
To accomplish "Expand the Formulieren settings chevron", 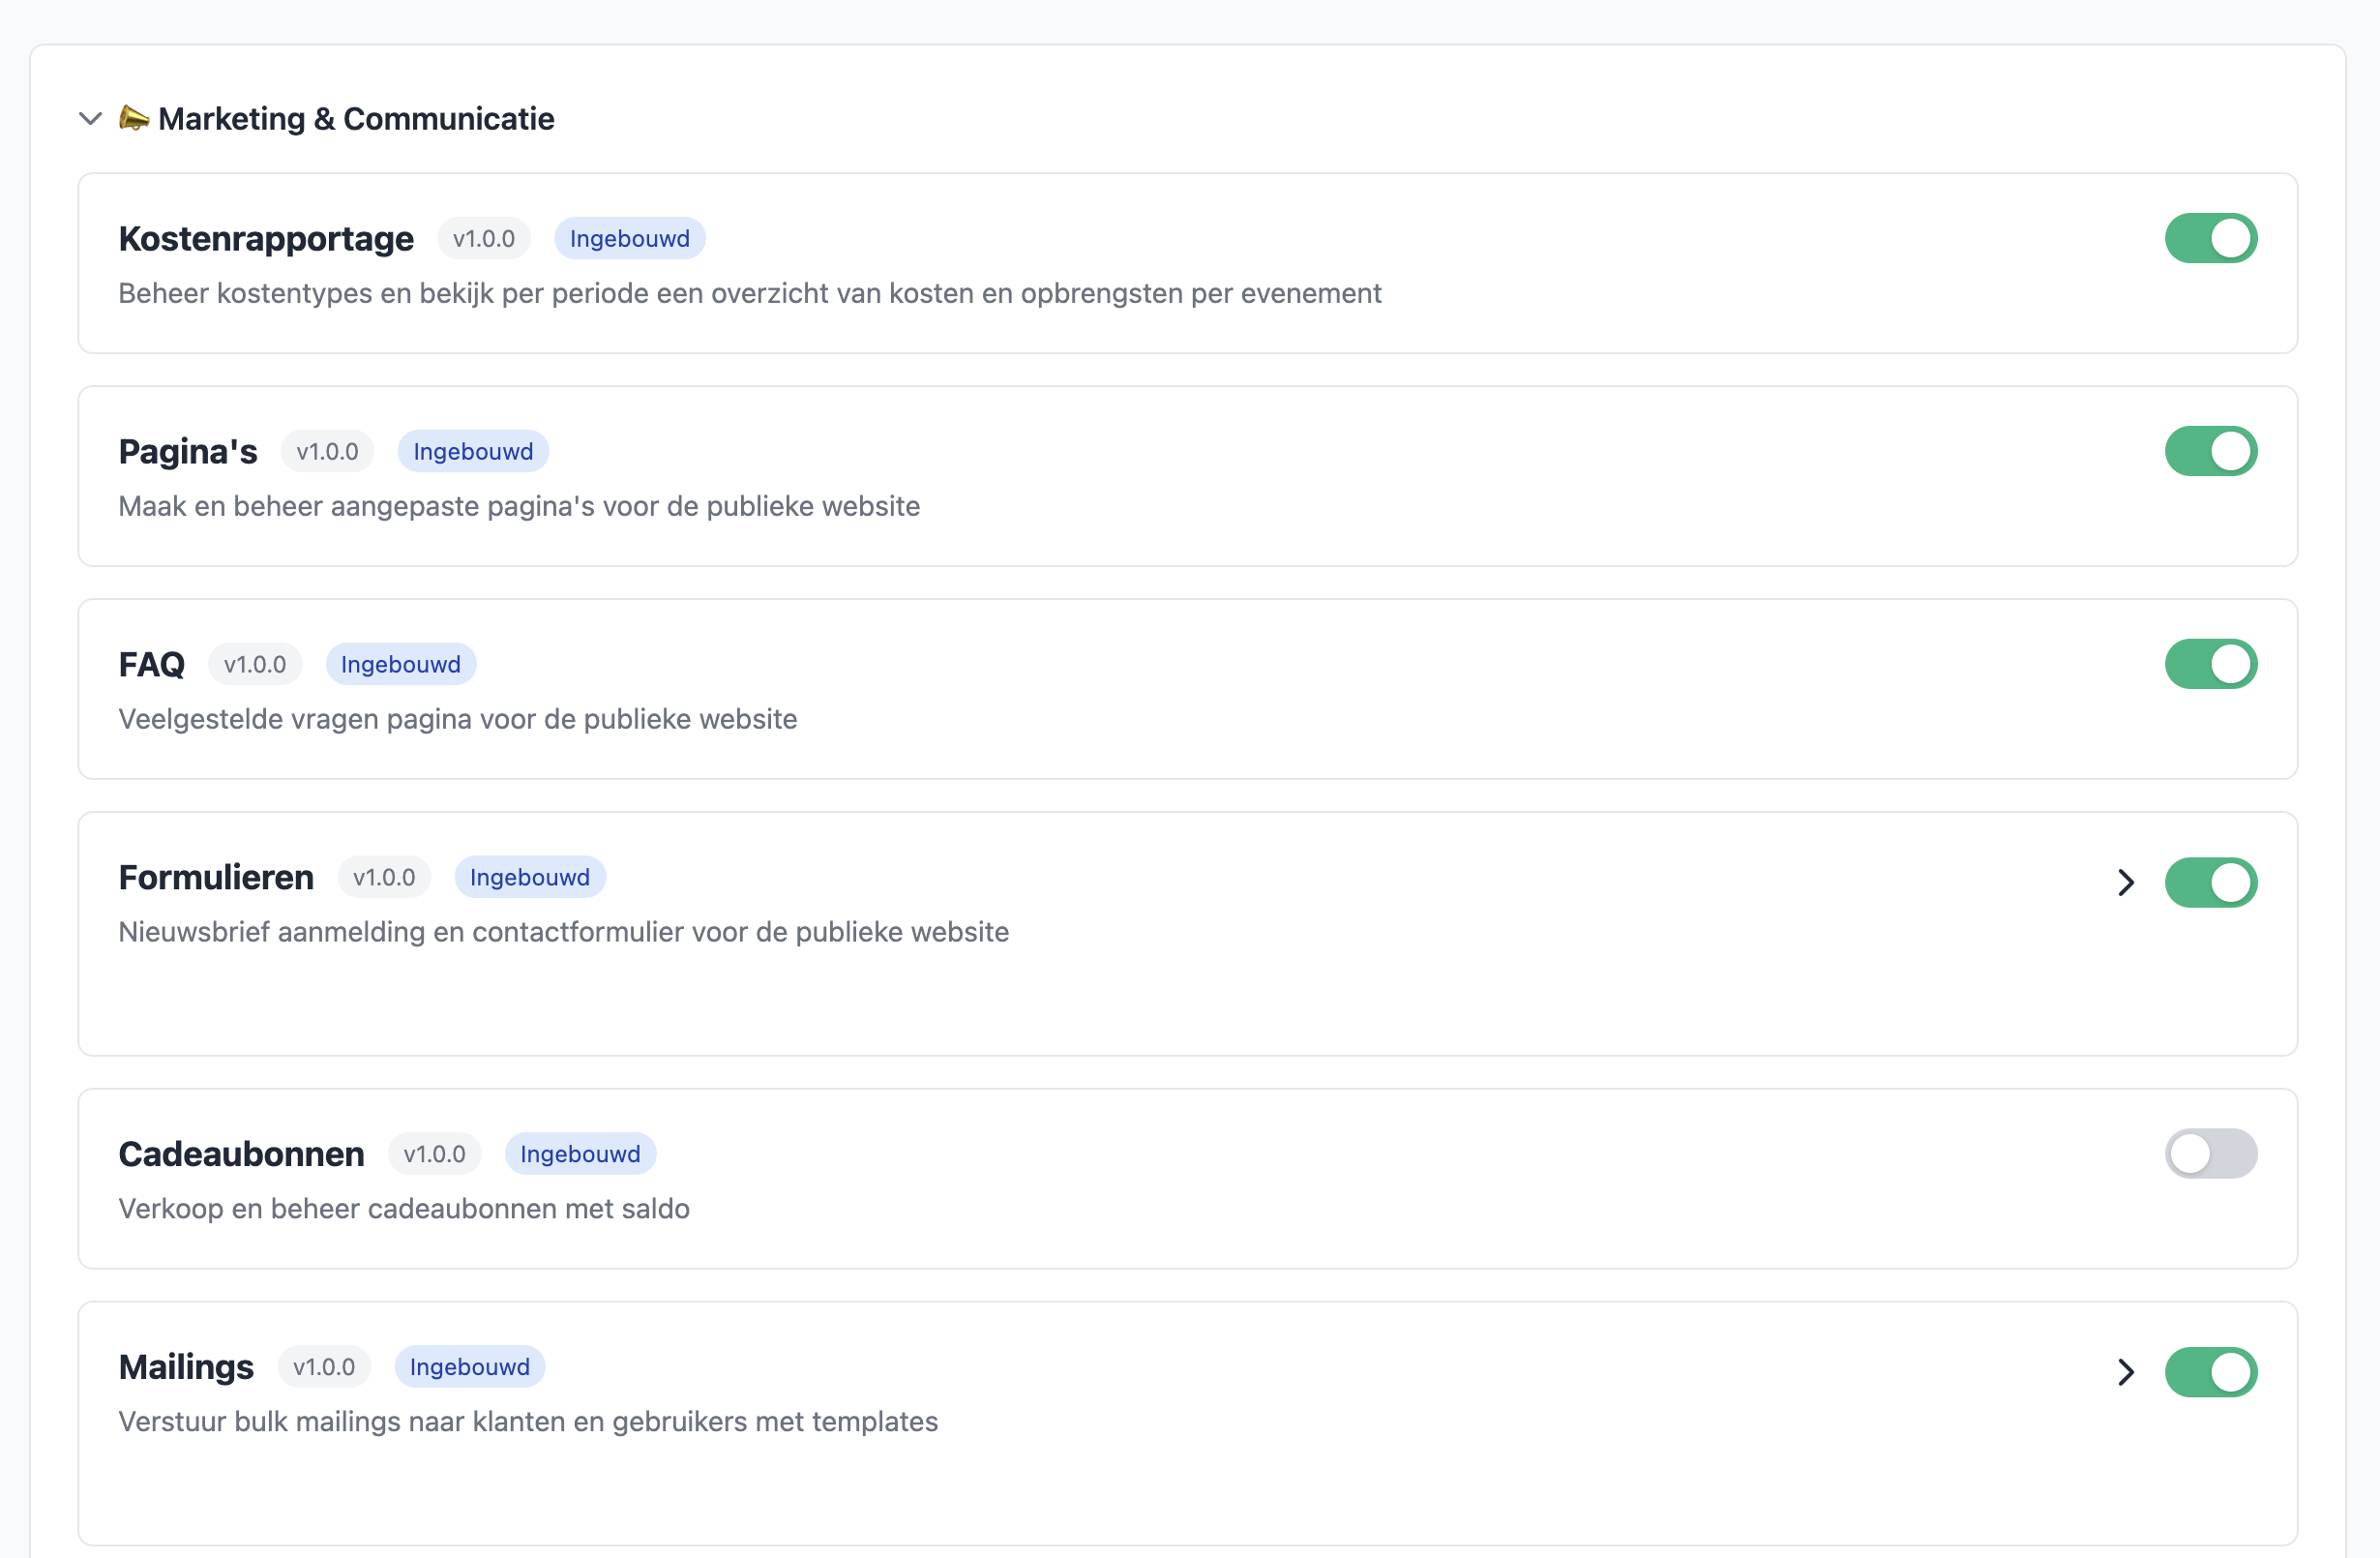I will click(2126, 883).
